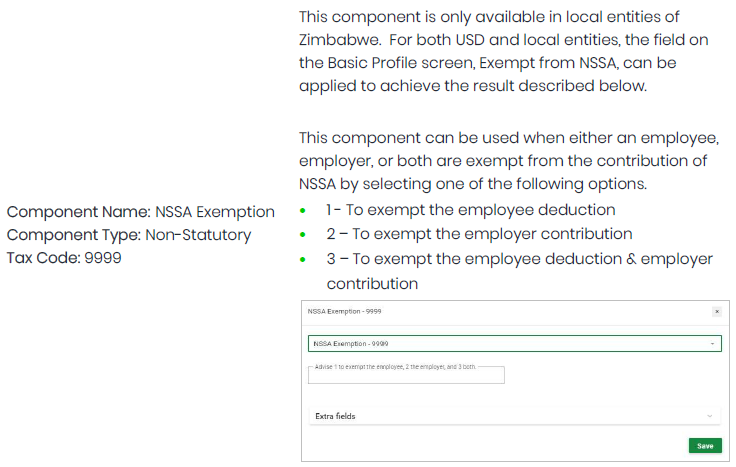Click the Extra fields chevron icon
The width and height of the screenshot is (736, 467).
coord(709,416)
